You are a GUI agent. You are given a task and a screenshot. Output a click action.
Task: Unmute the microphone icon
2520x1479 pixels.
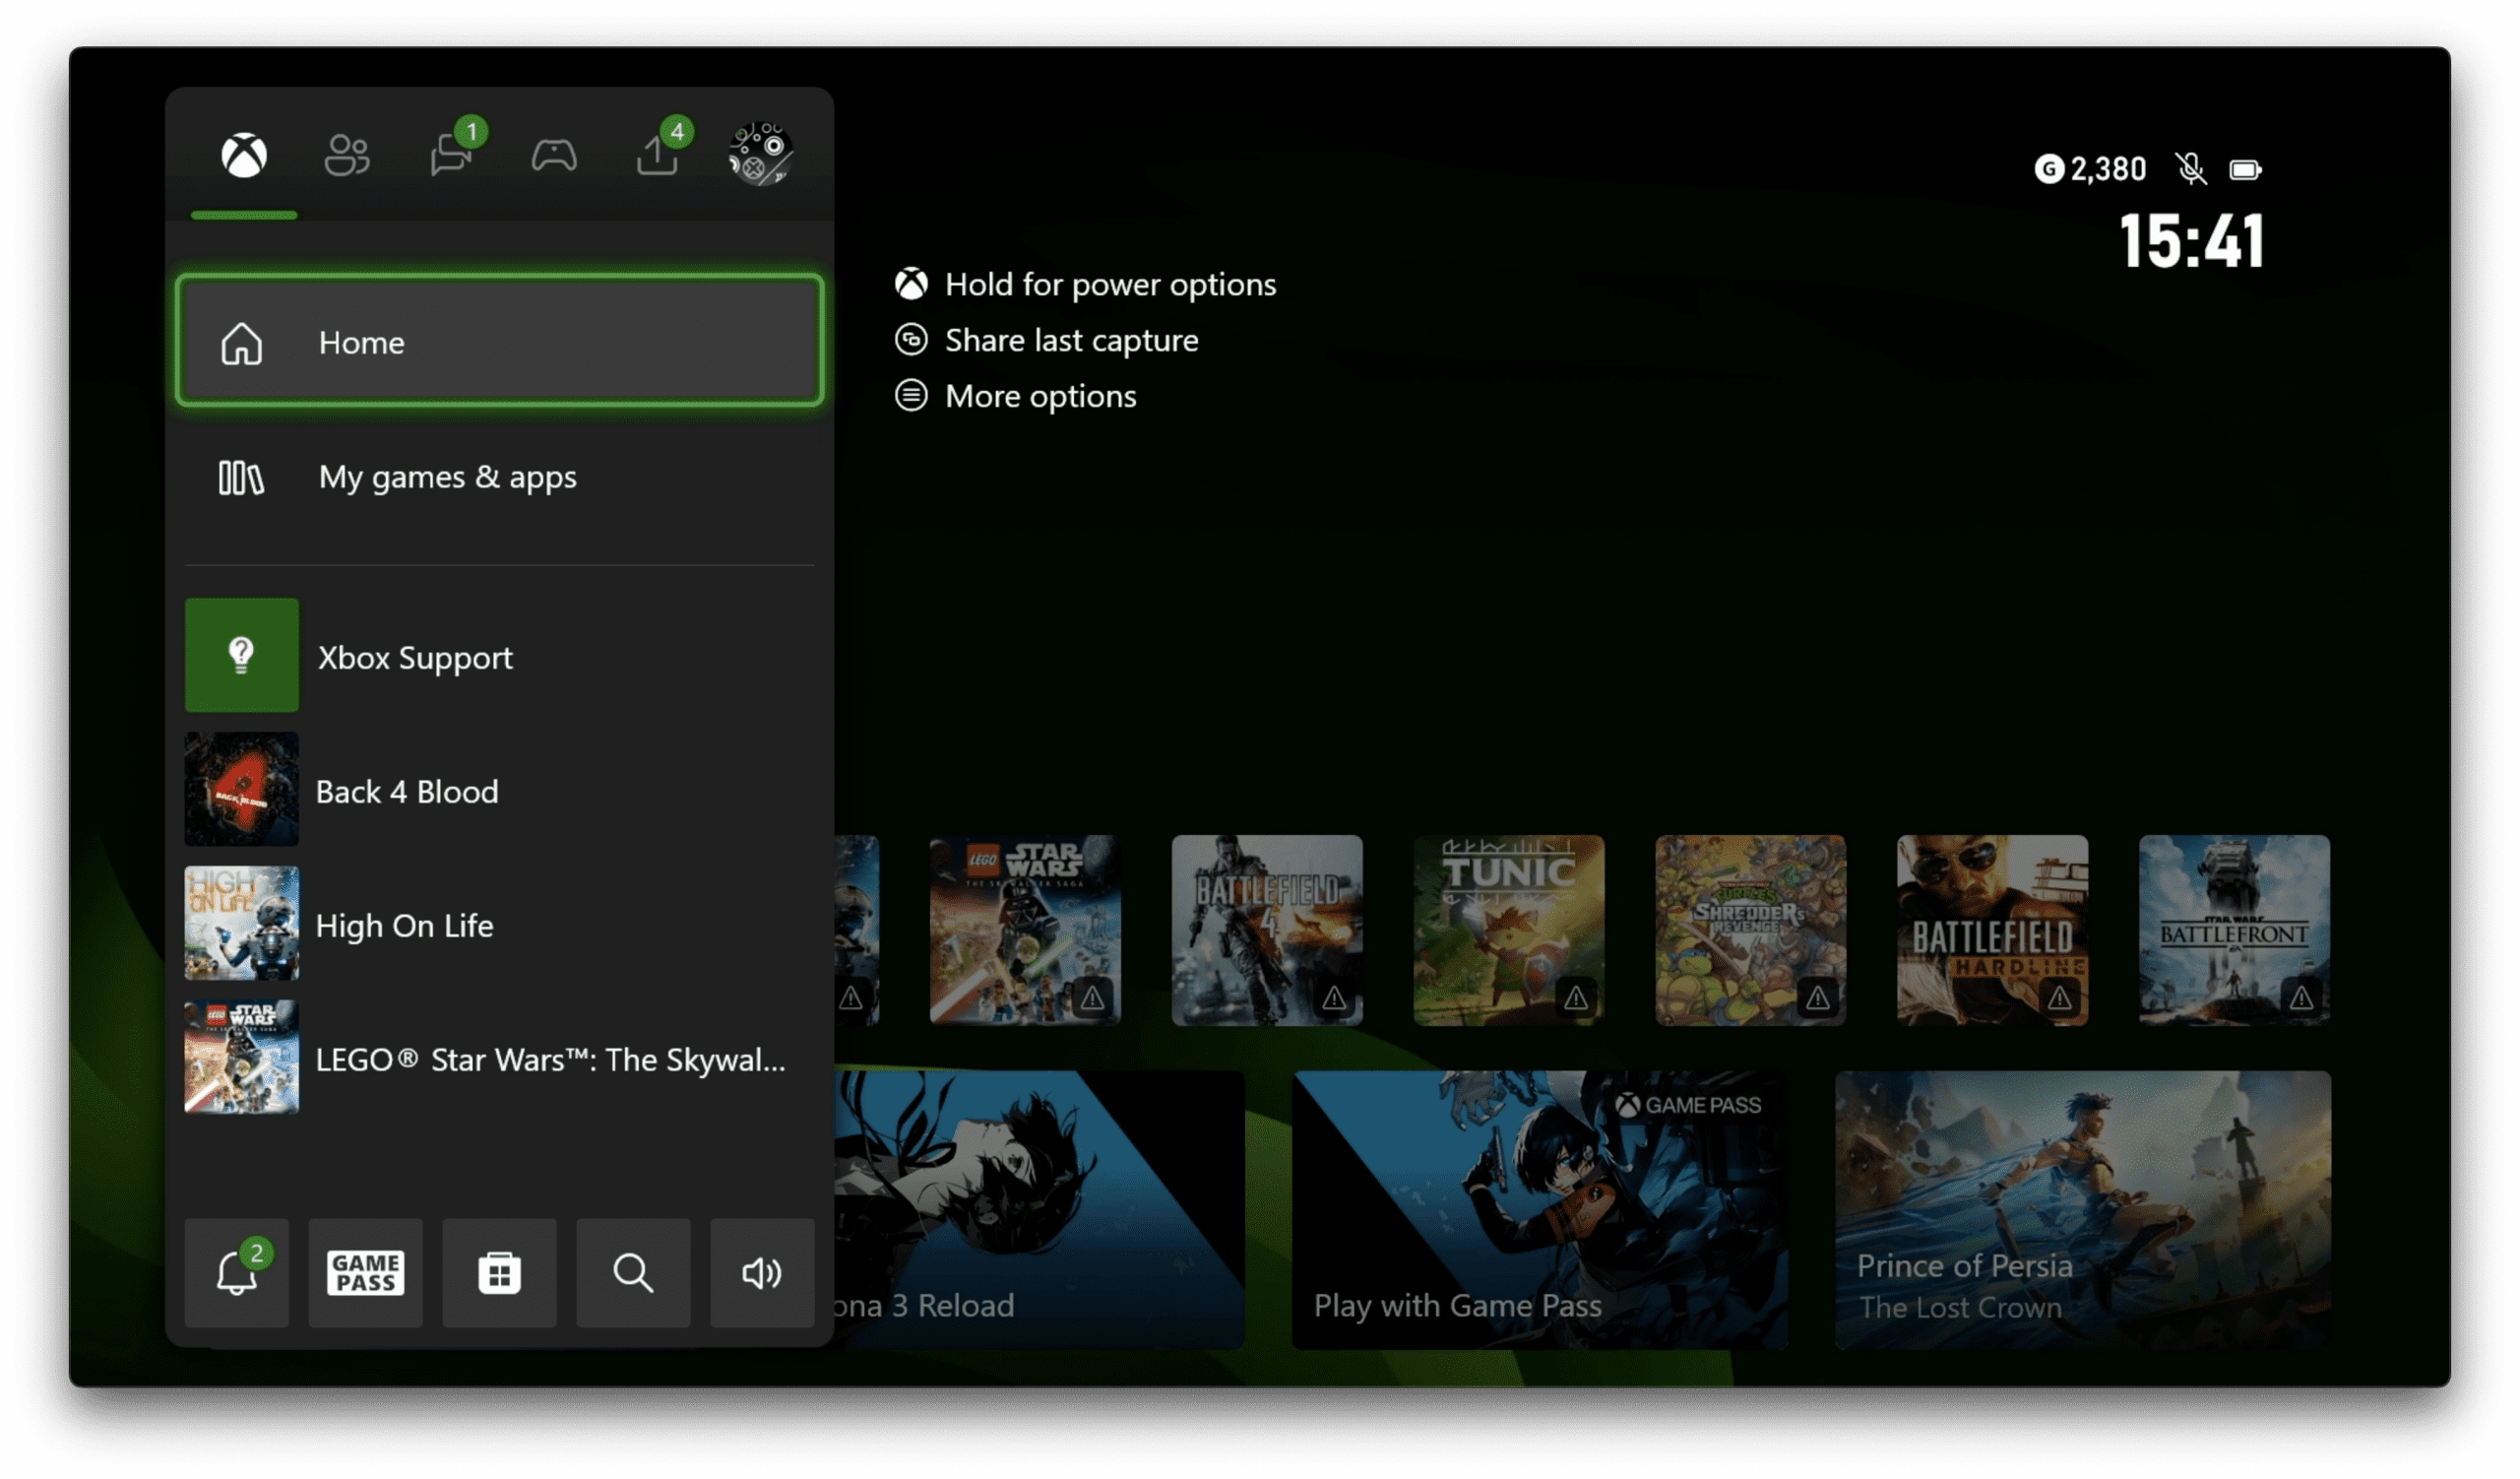point(2191,169)
